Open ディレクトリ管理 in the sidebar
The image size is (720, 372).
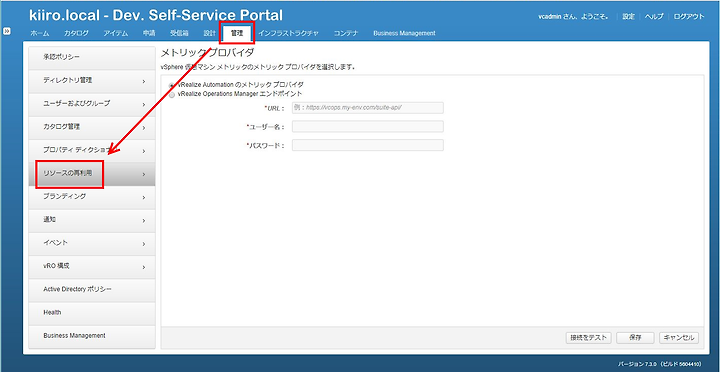[92, 81]
